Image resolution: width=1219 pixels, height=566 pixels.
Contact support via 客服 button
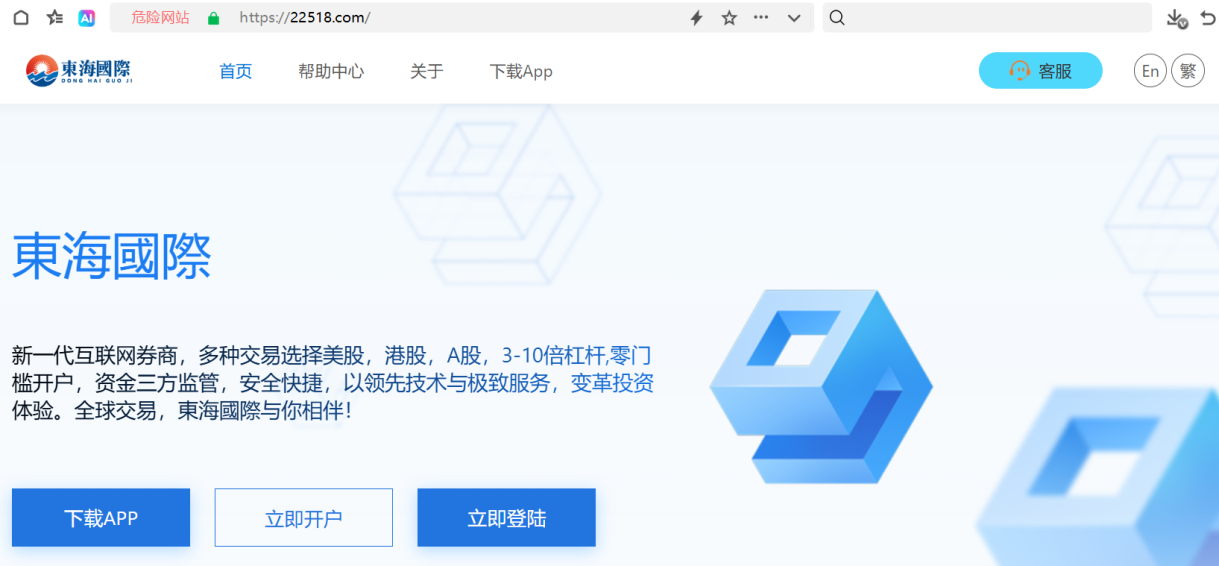pos(1040,71)
